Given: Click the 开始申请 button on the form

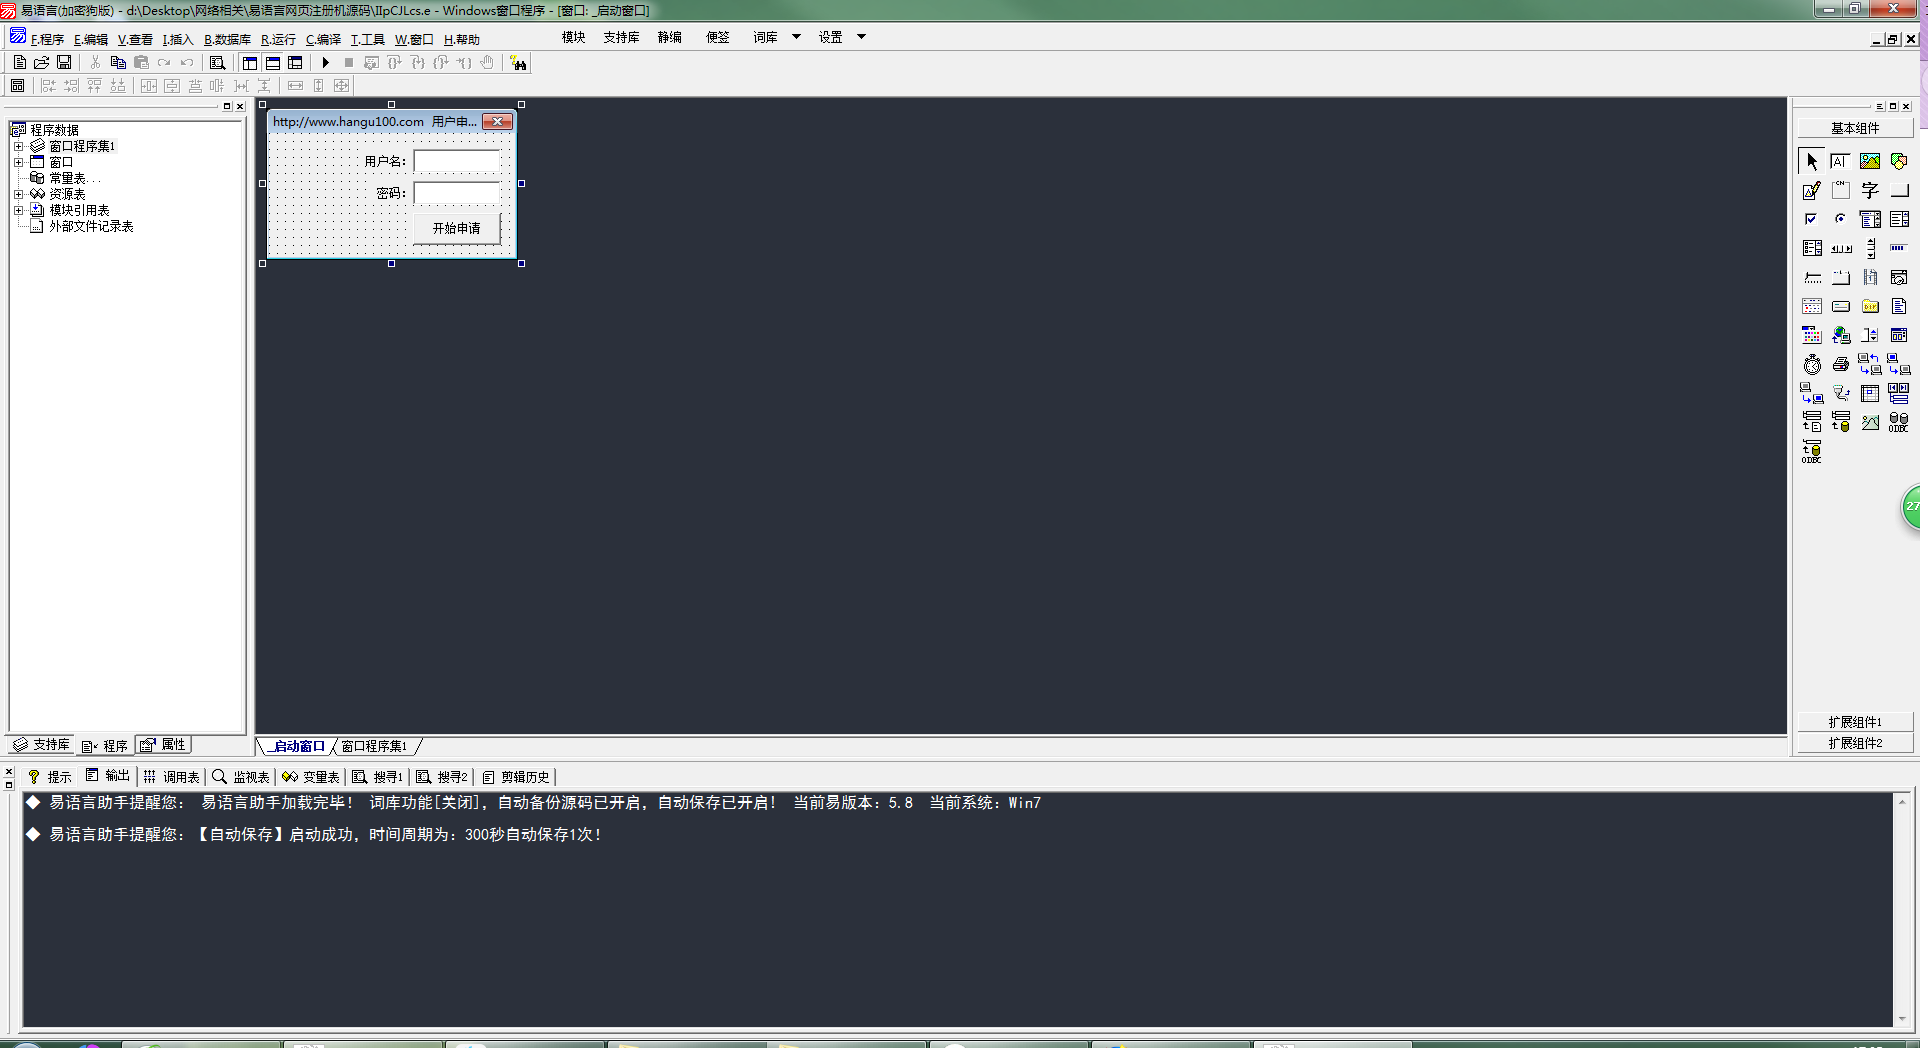Looking at the screenshot, I should [456, 229].
